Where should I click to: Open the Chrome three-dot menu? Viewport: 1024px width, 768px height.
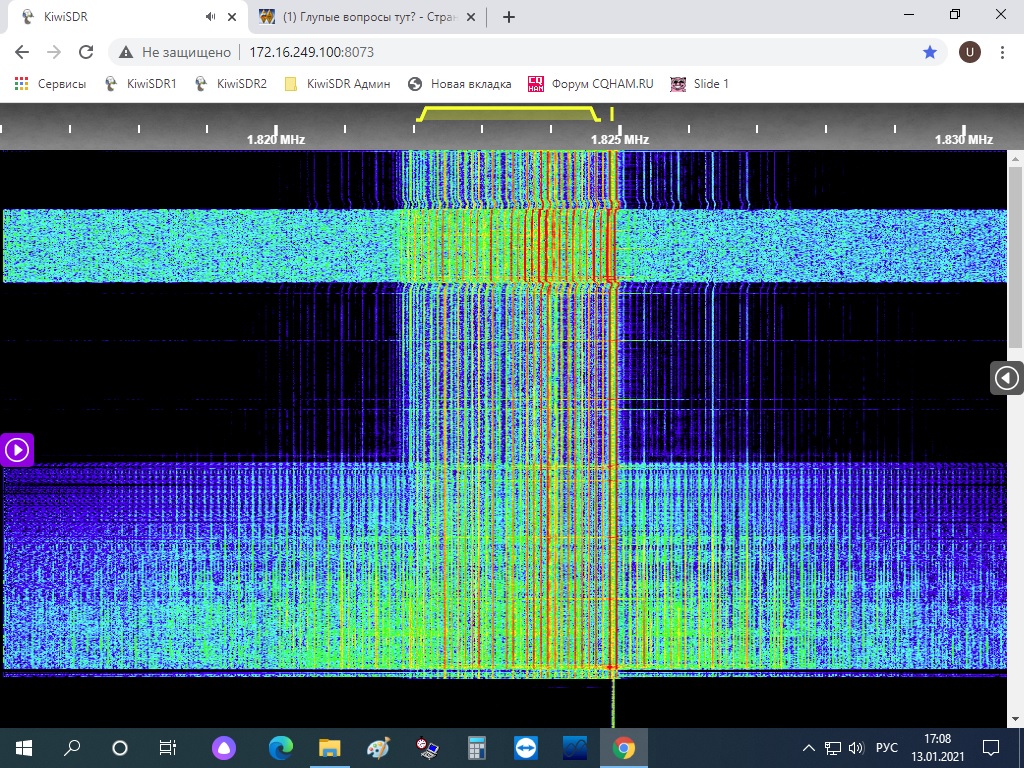1002,52
